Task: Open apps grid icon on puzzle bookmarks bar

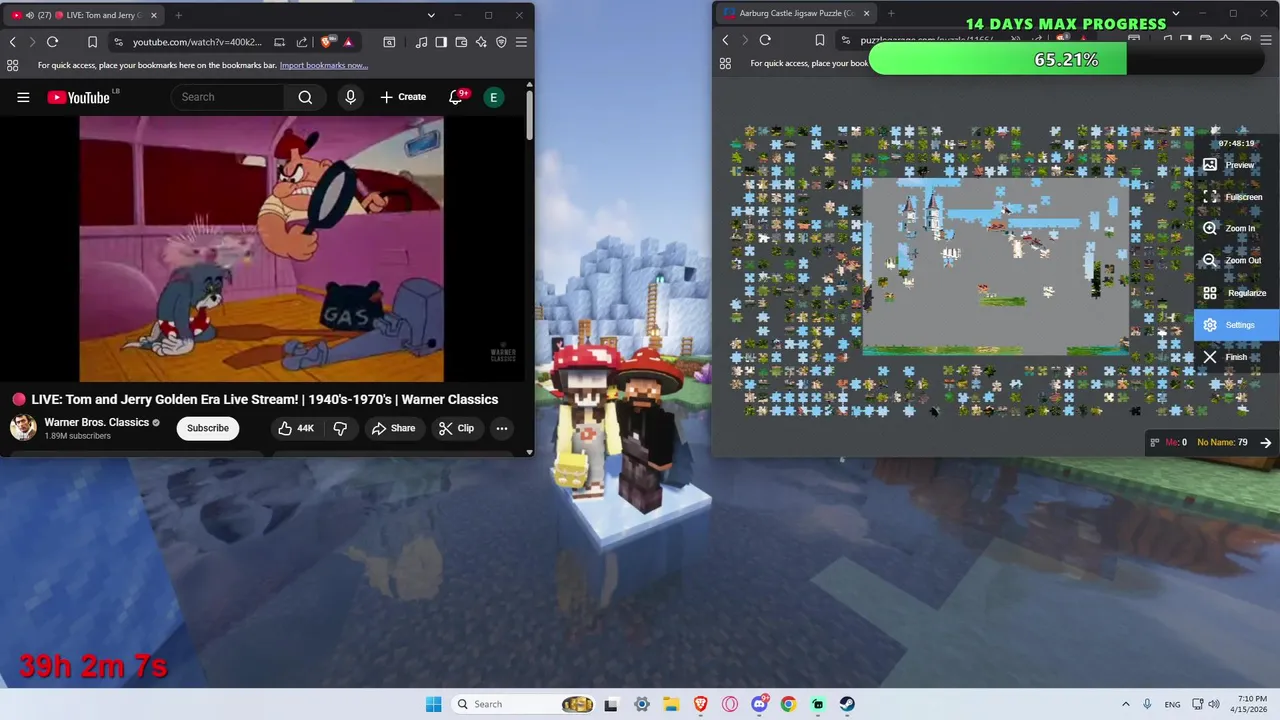Action: point(725,63)
